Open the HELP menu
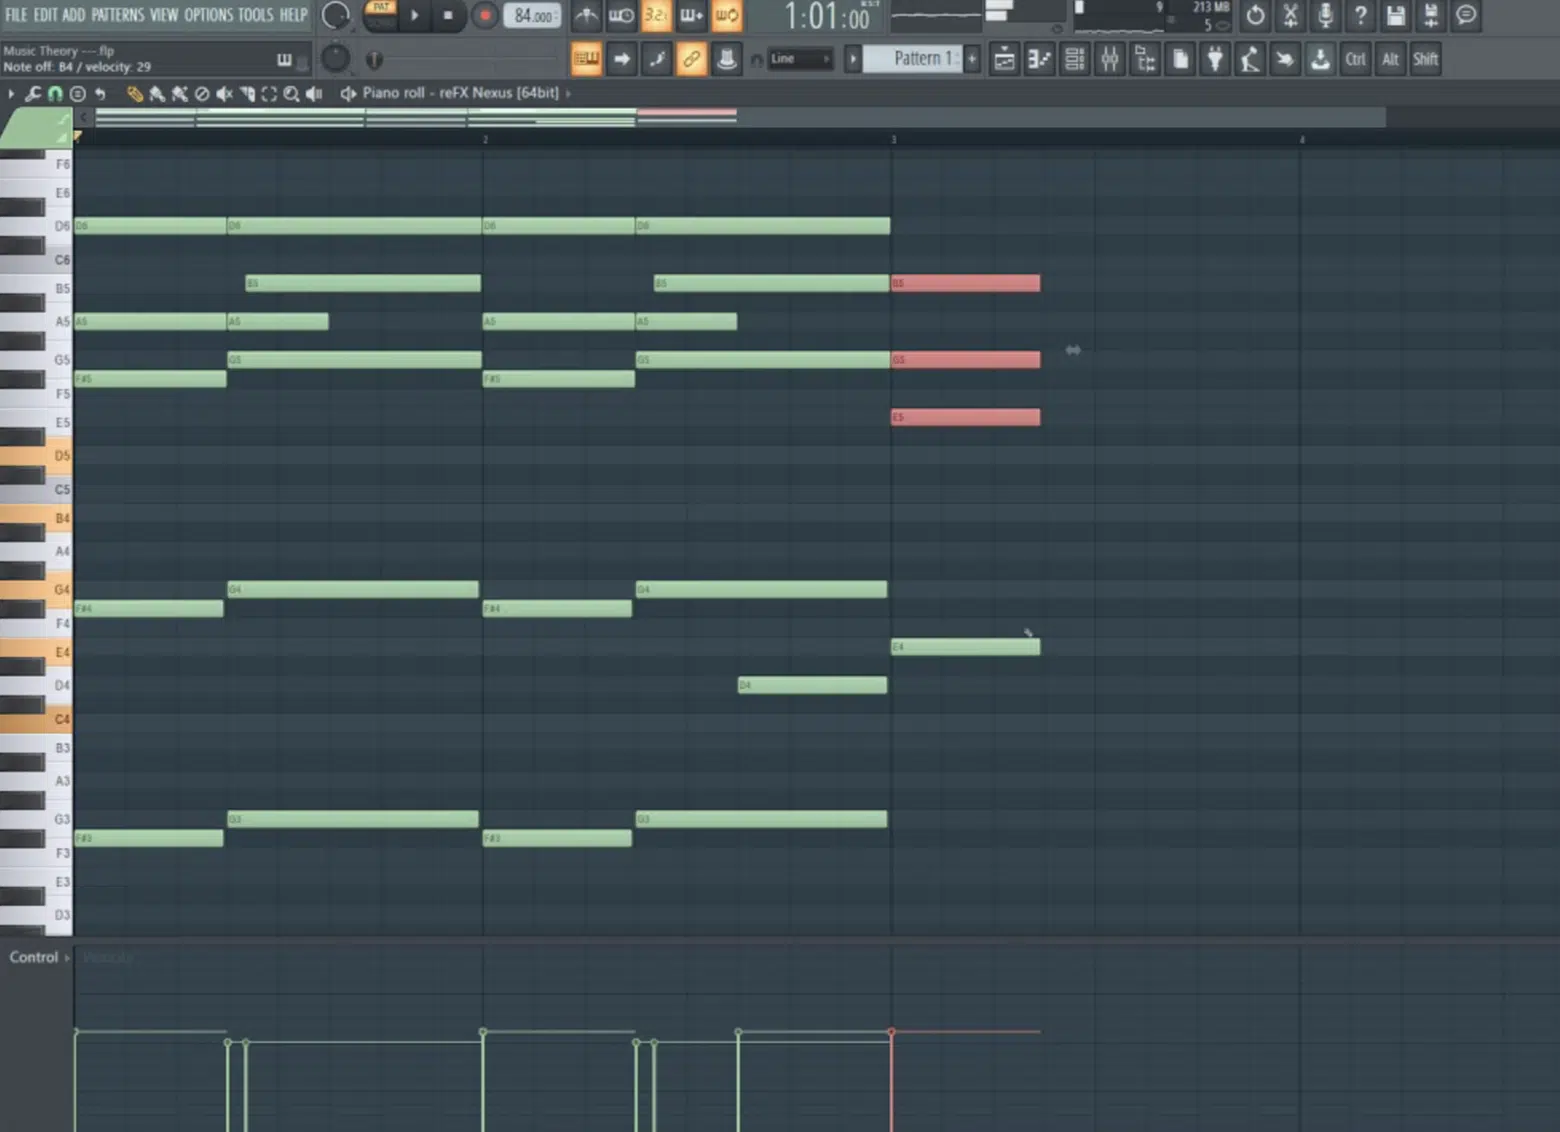The image size is (1560, 1132). 293,15
